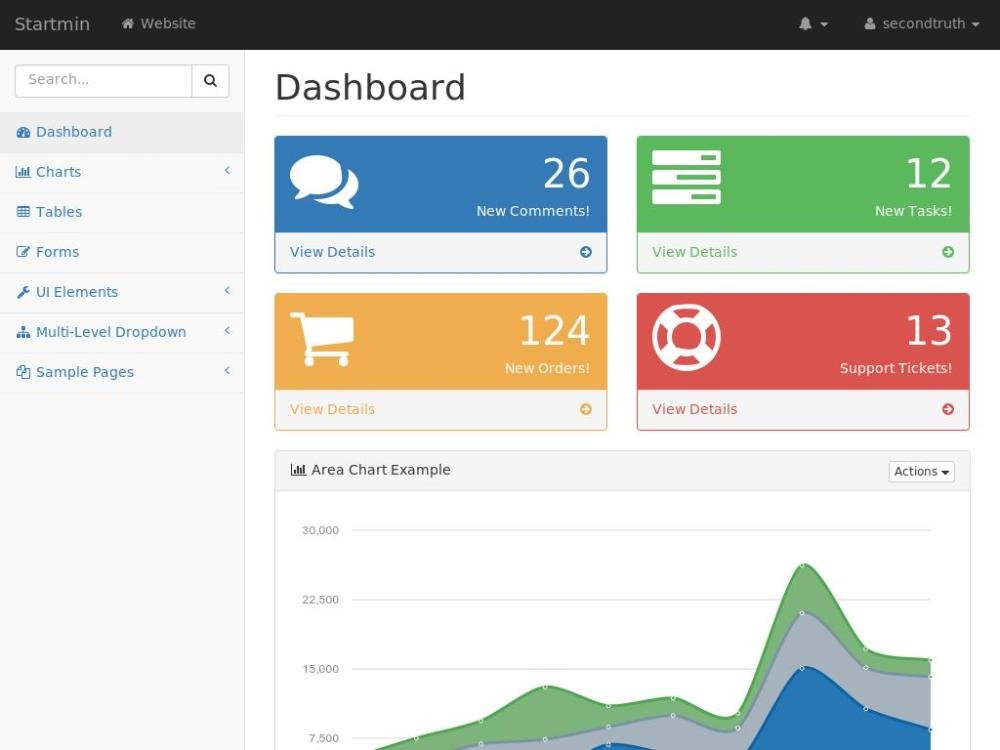
Task: Click arrow icon in New Comments footer
Action: tap(586, 252)
